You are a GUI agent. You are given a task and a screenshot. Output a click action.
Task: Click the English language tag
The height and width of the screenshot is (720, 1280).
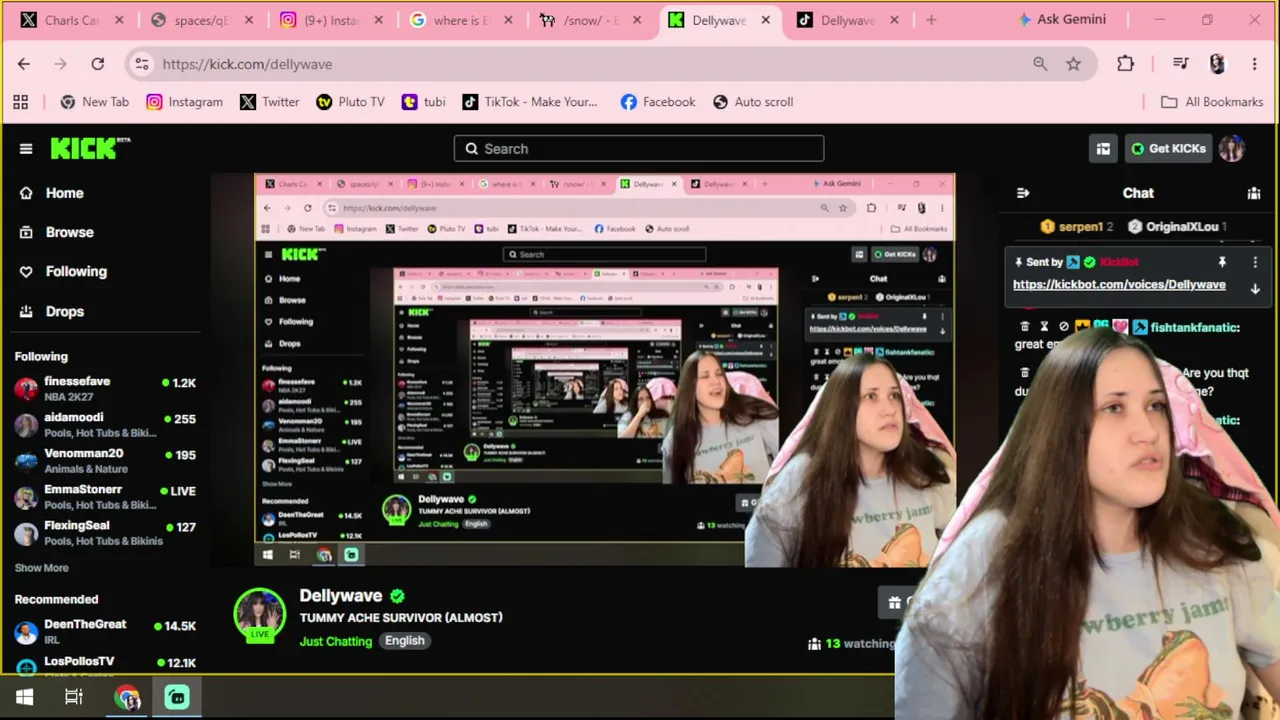tap(405, 641)
